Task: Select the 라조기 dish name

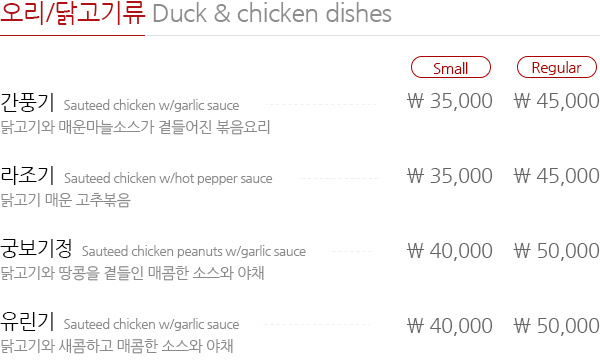Action: coord(27,175)
